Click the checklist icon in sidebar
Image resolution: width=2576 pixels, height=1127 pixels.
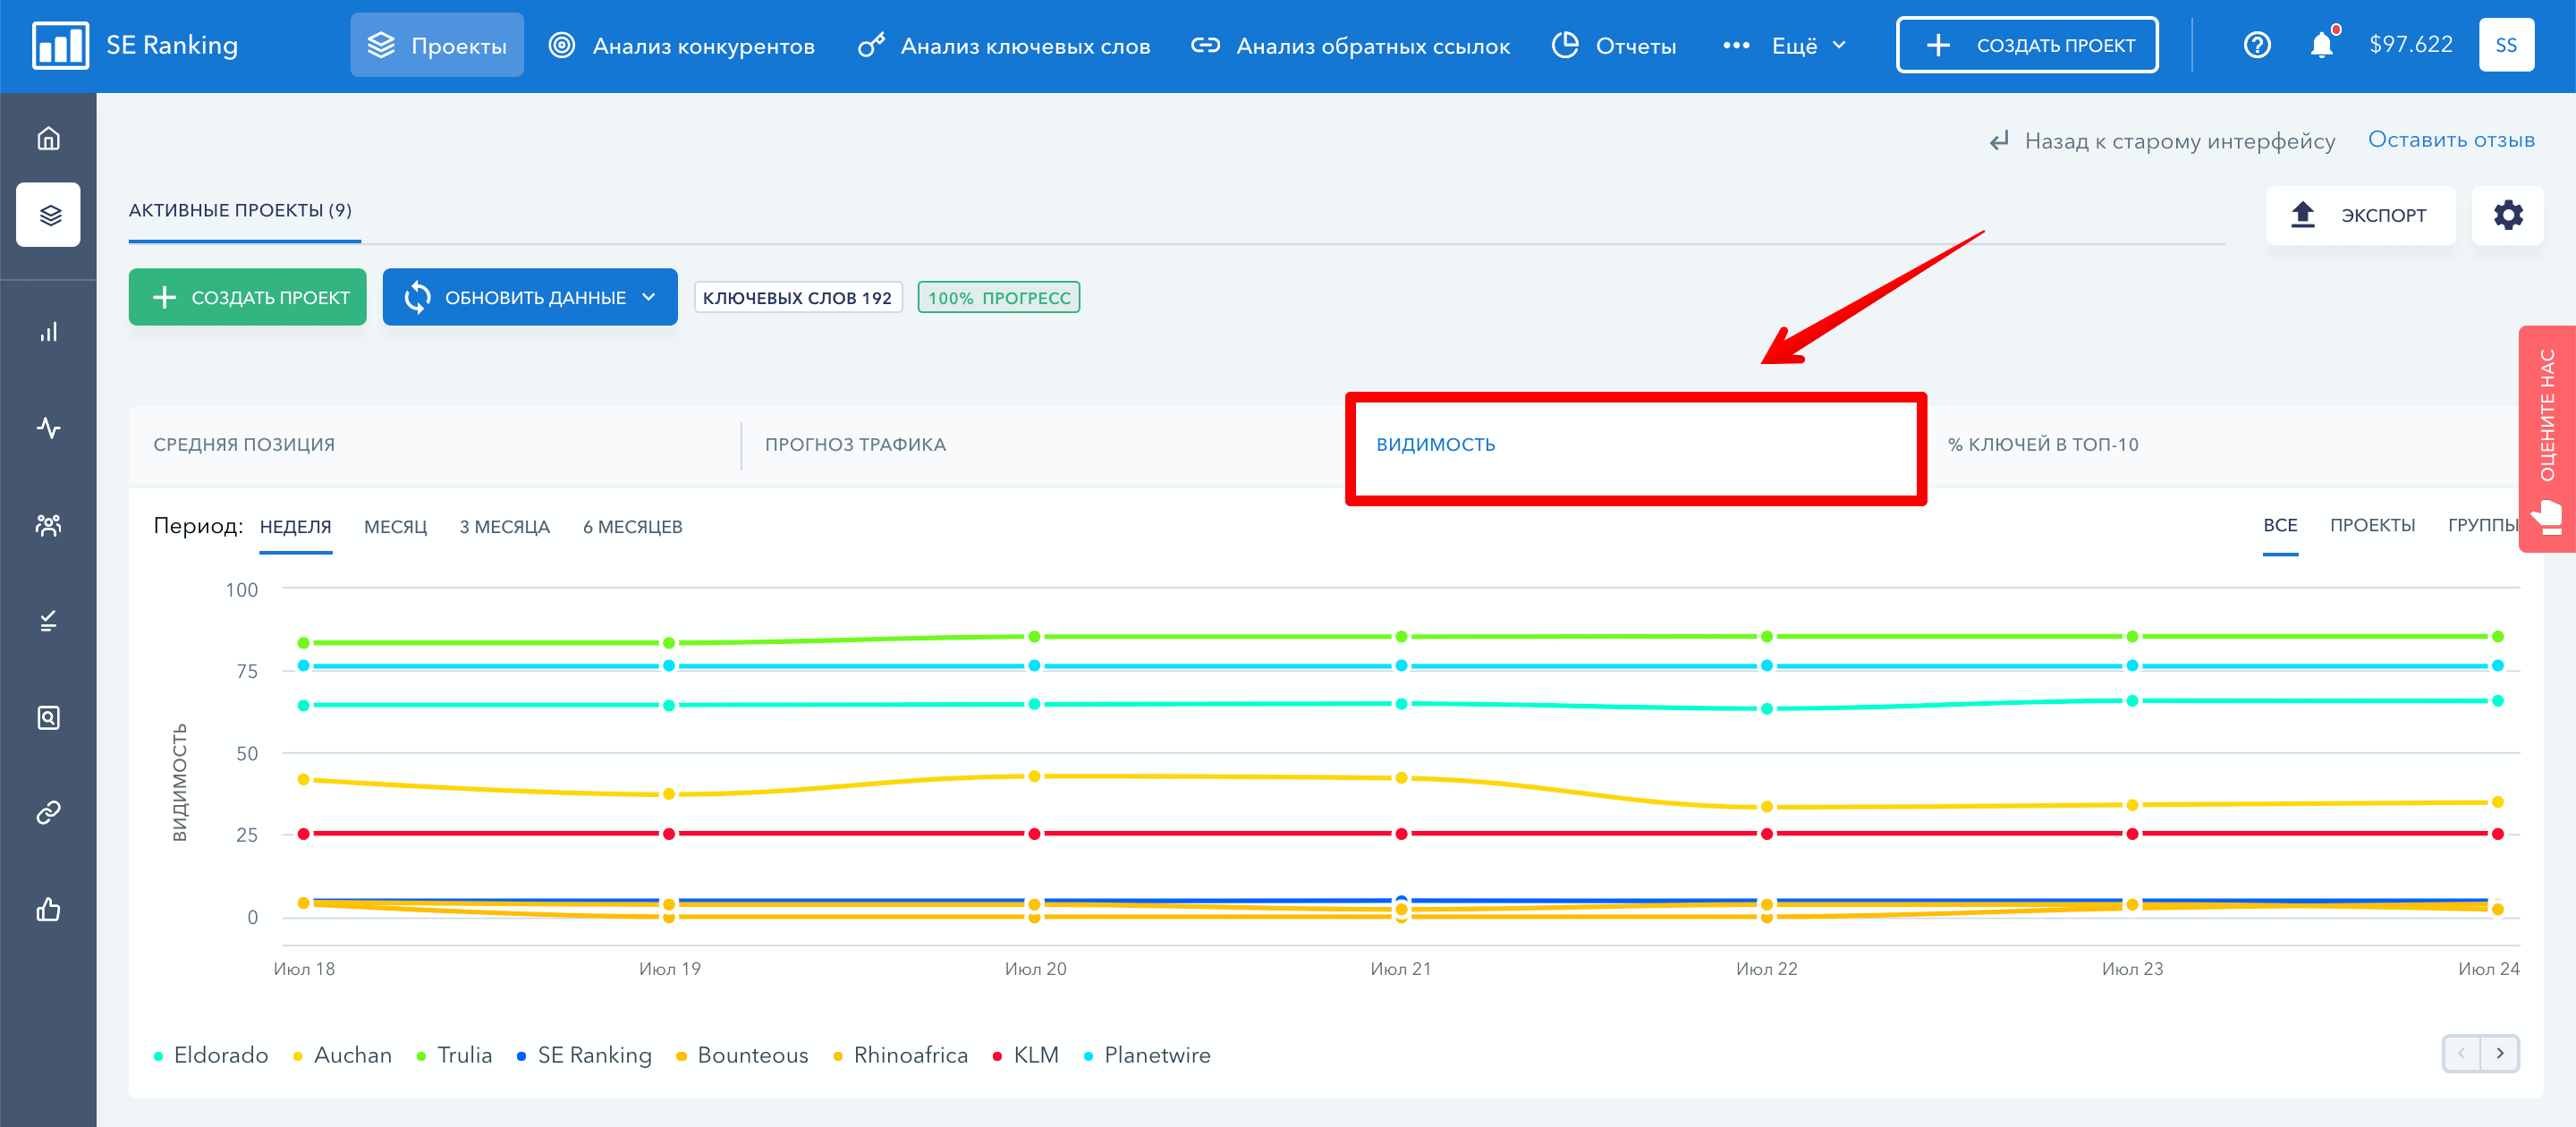[x=48, y=621]
